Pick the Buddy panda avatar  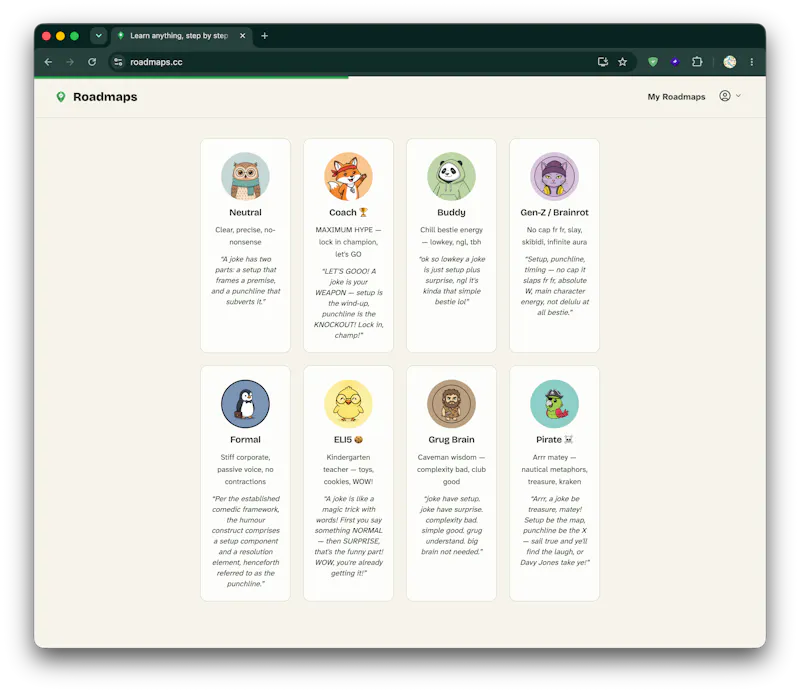(452, 176)
